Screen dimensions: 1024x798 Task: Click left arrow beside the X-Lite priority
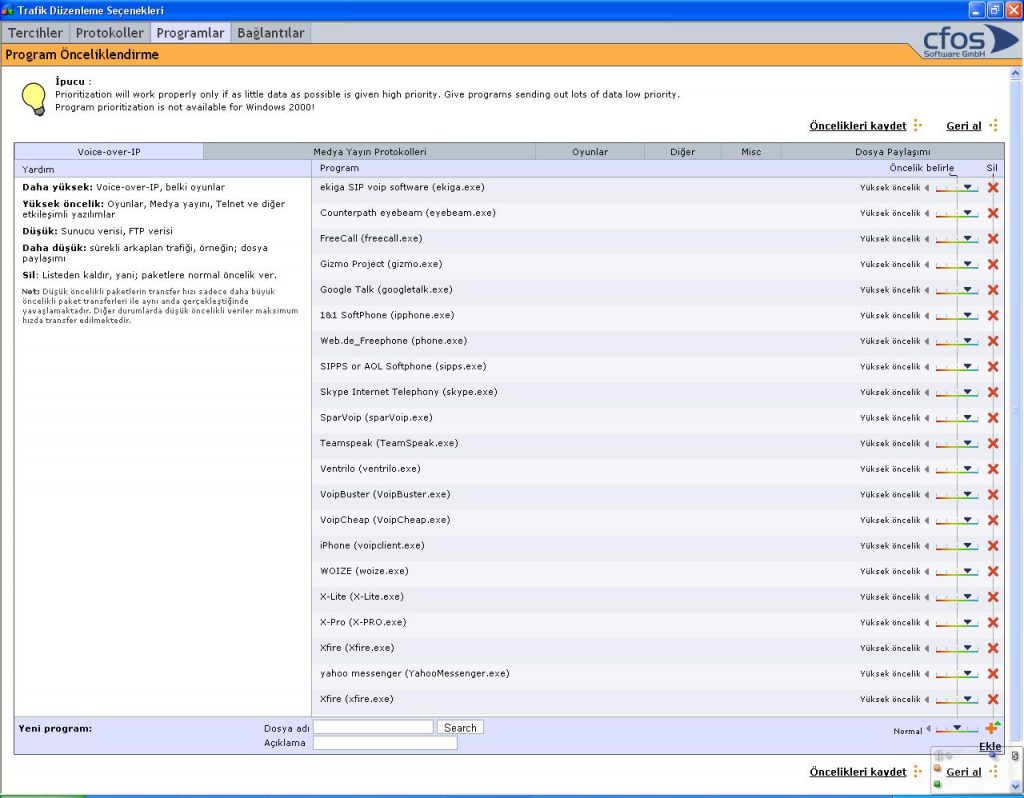pyautogui.click(x=927, y=597)
